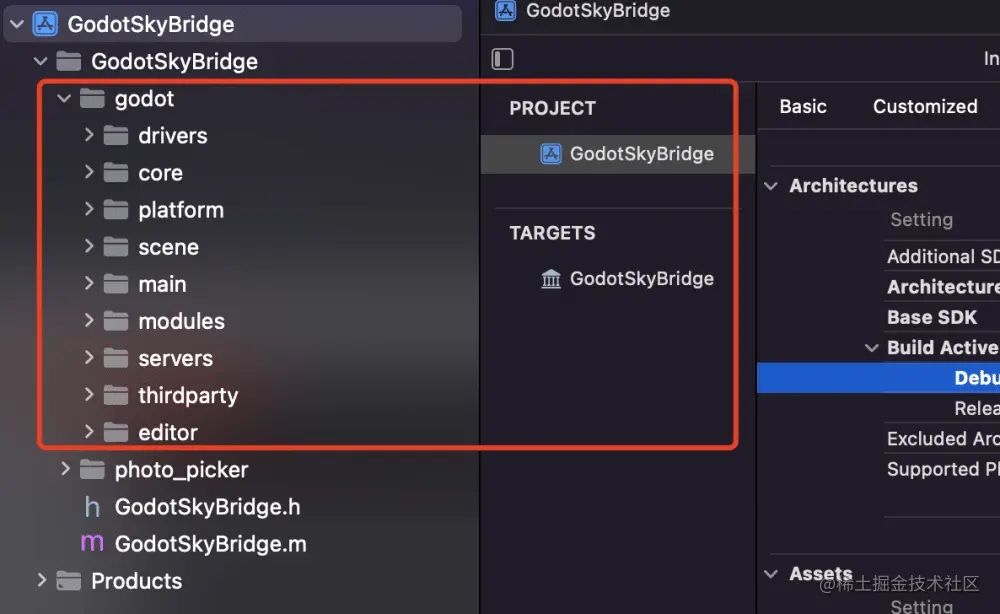Click project icon under PROJECT section
The width and height of the screenshot is (1000, 614).
[551, 154]
